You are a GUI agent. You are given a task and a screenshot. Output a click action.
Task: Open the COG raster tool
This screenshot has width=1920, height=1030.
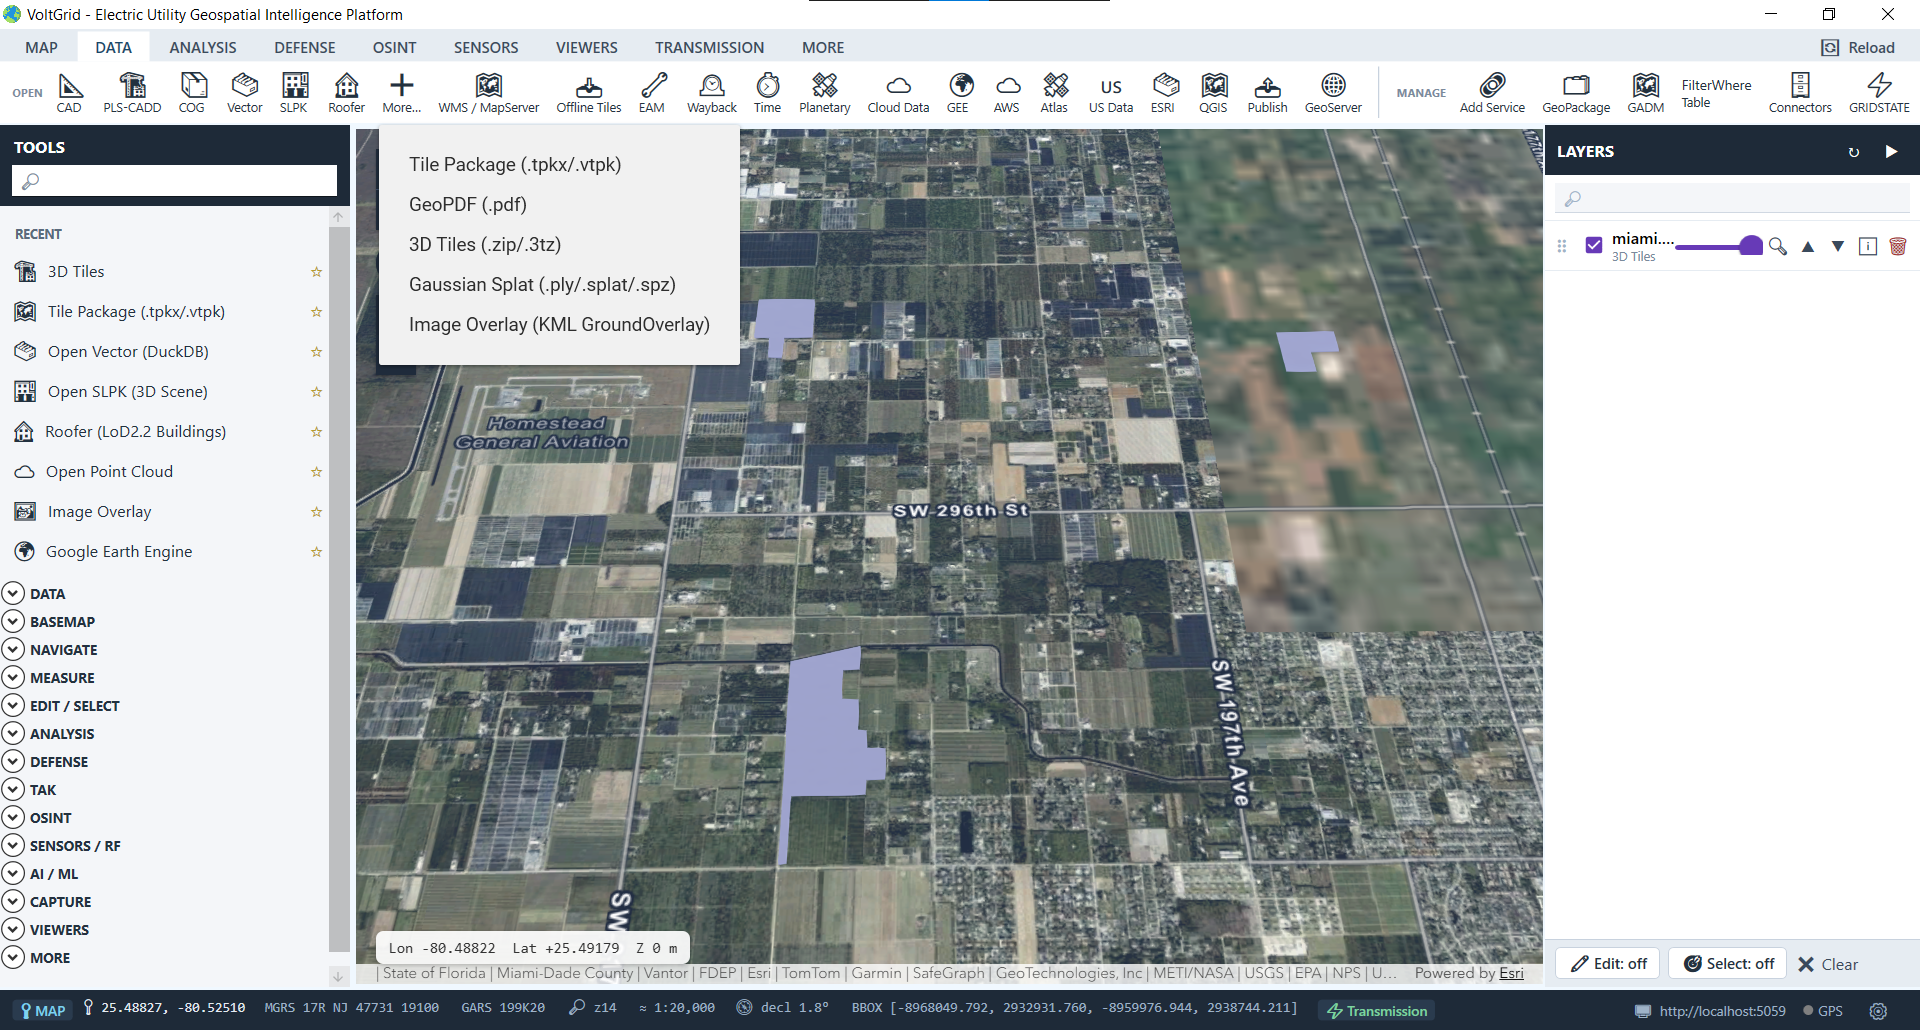[x=192, y=93]
